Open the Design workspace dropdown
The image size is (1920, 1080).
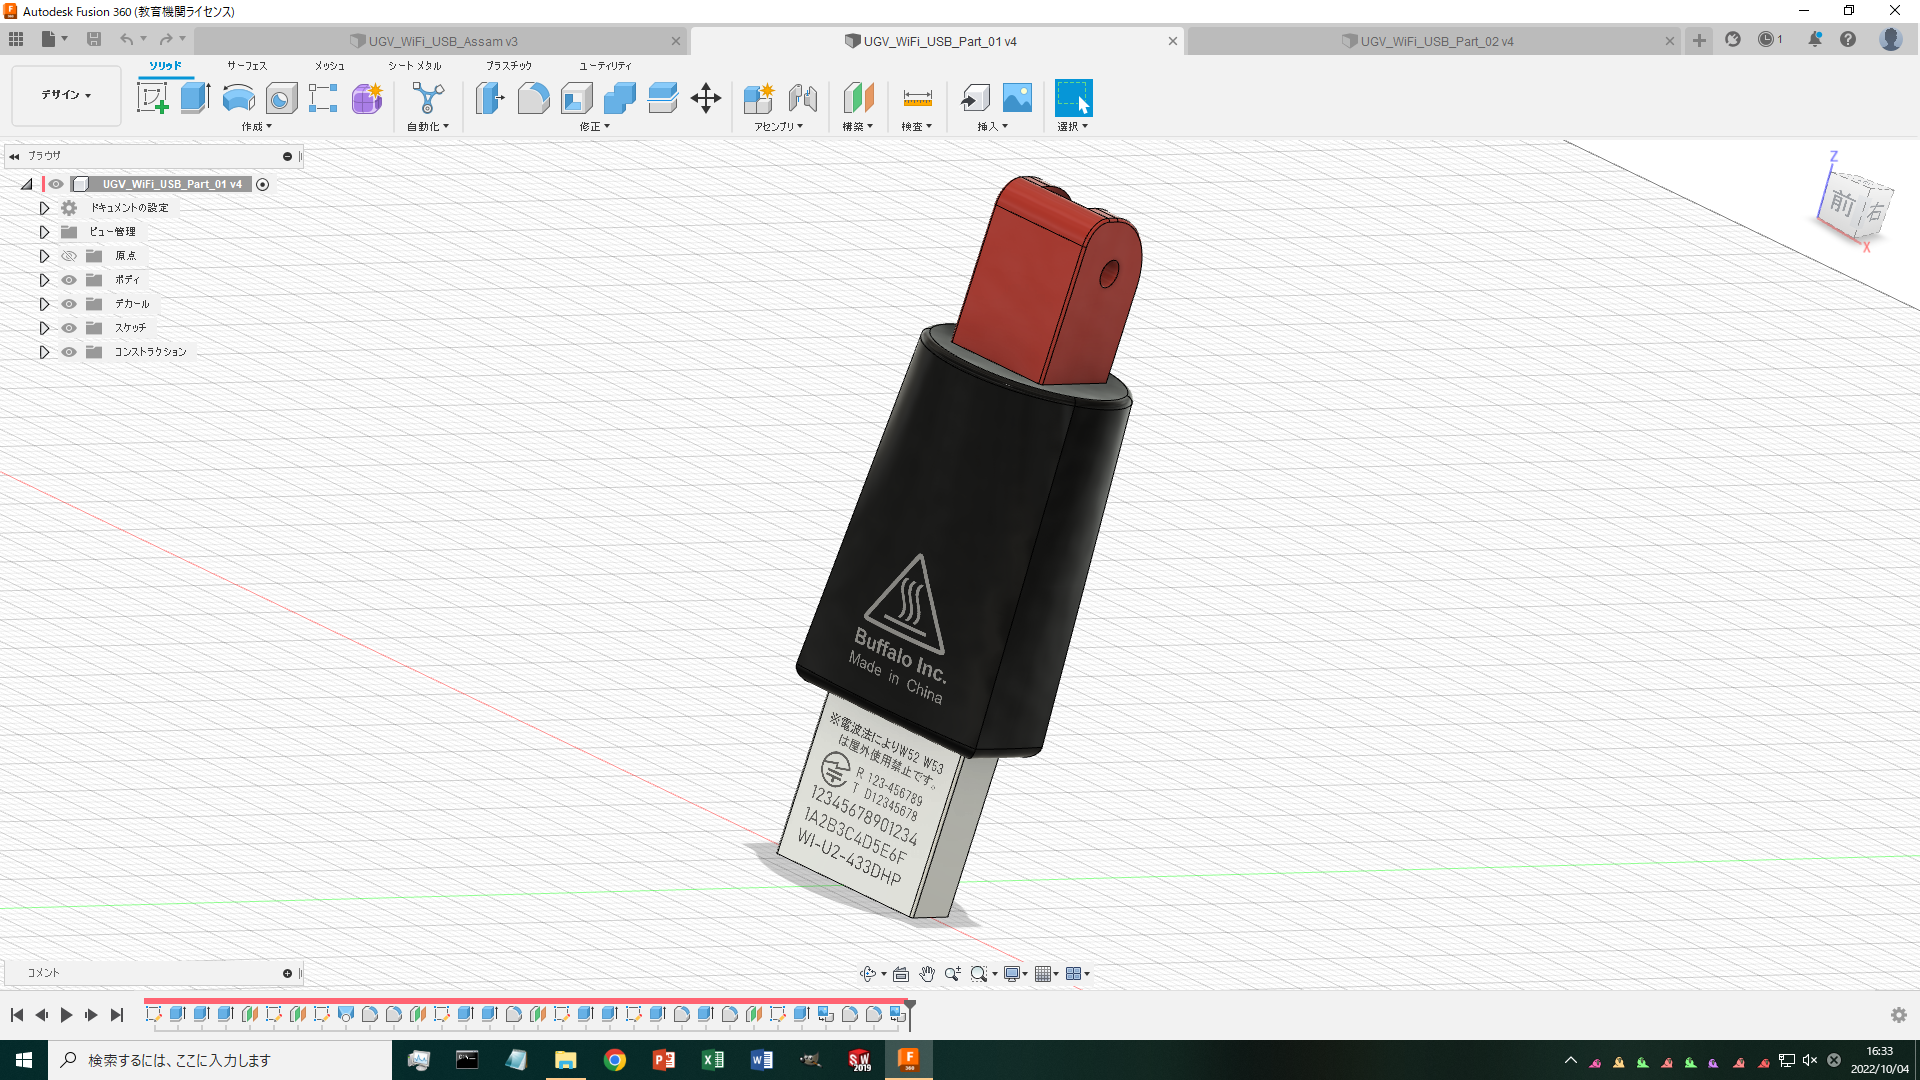coord(66,95)
